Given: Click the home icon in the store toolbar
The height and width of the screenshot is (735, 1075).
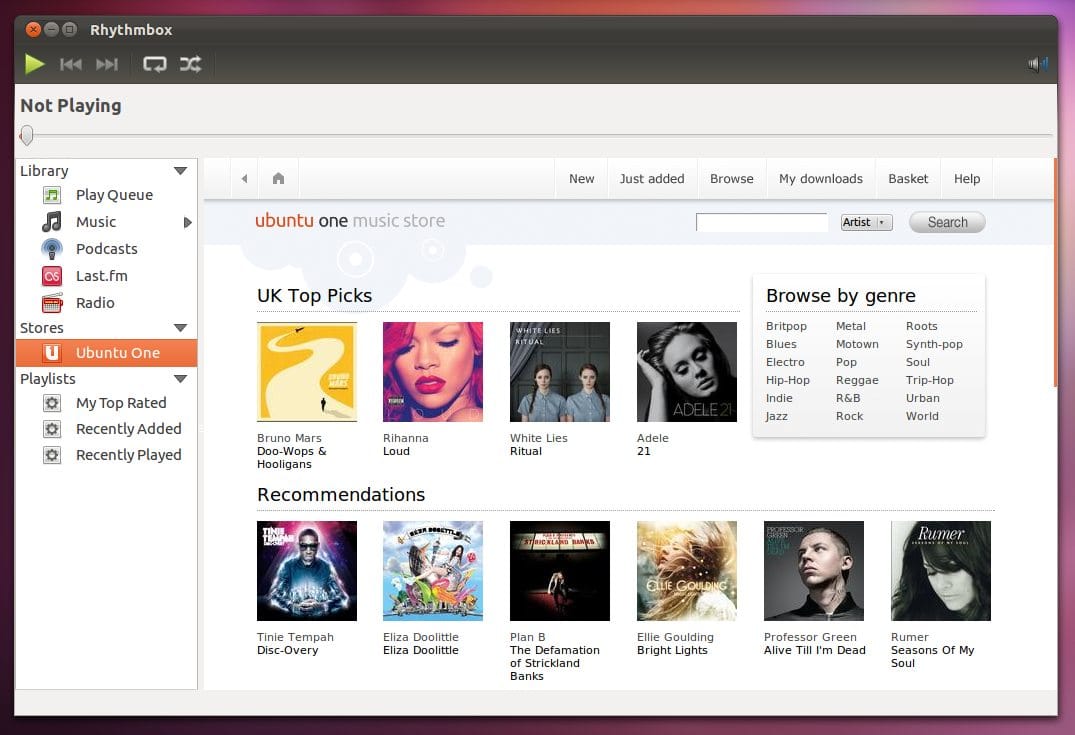Looking at the screenshot, I should tap(277, 177).
